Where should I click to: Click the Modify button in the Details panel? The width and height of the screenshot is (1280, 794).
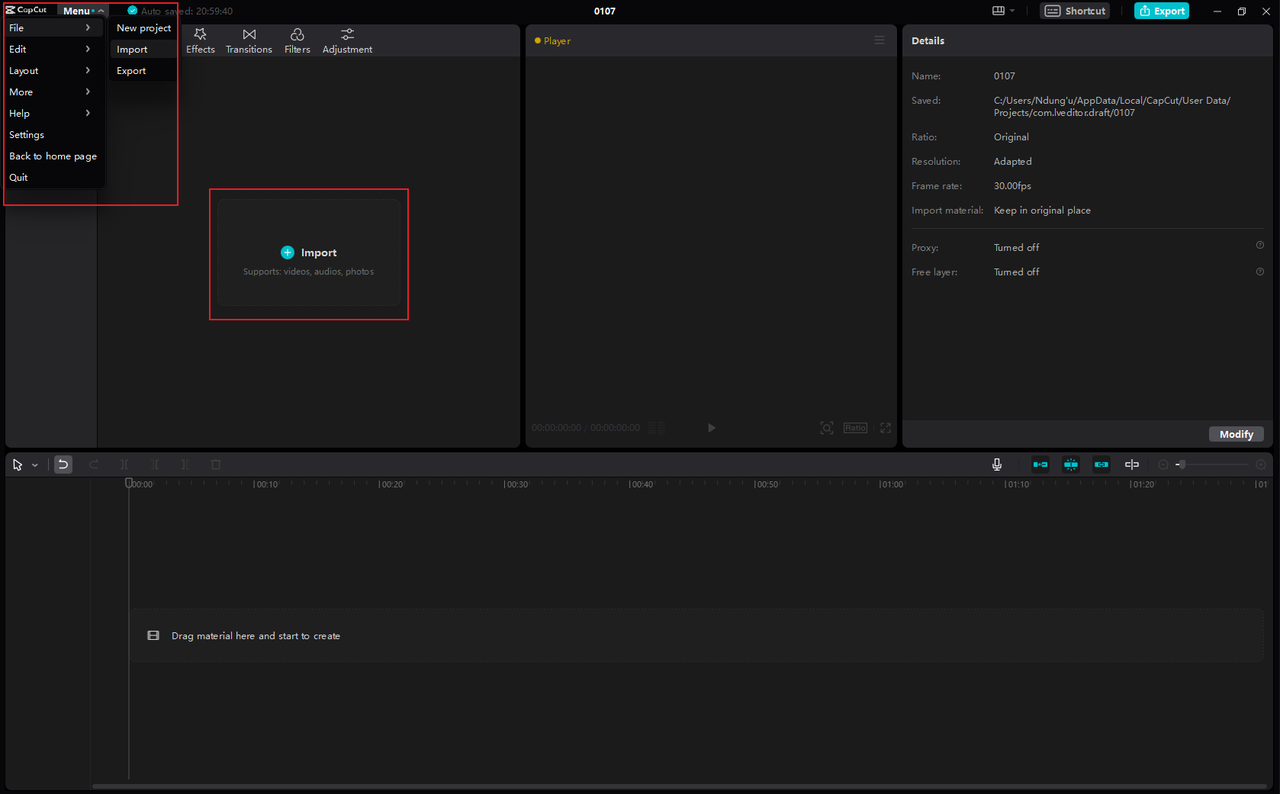[1236, 433]
